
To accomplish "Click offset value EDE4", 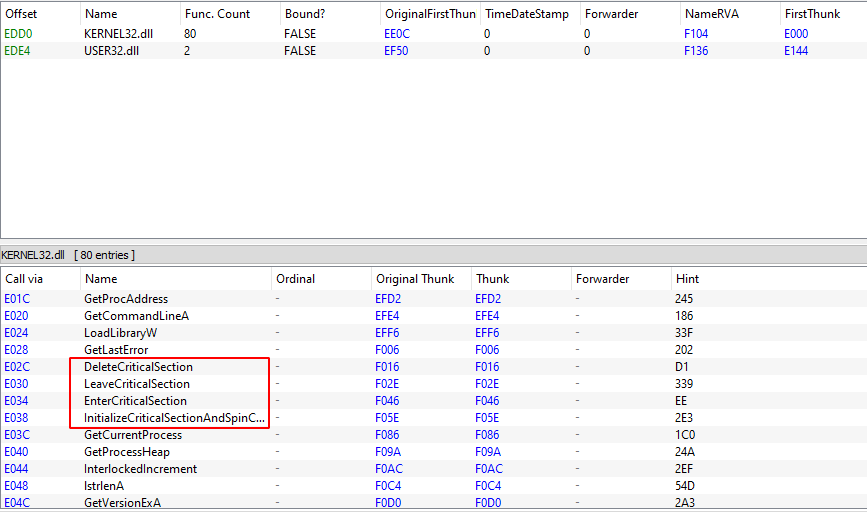I will [17, 51].
